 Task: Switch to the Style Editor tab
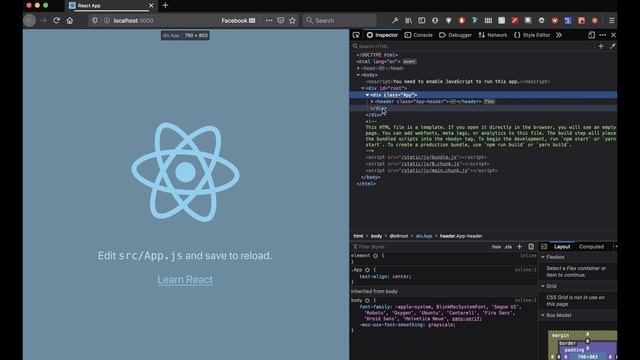532,35
